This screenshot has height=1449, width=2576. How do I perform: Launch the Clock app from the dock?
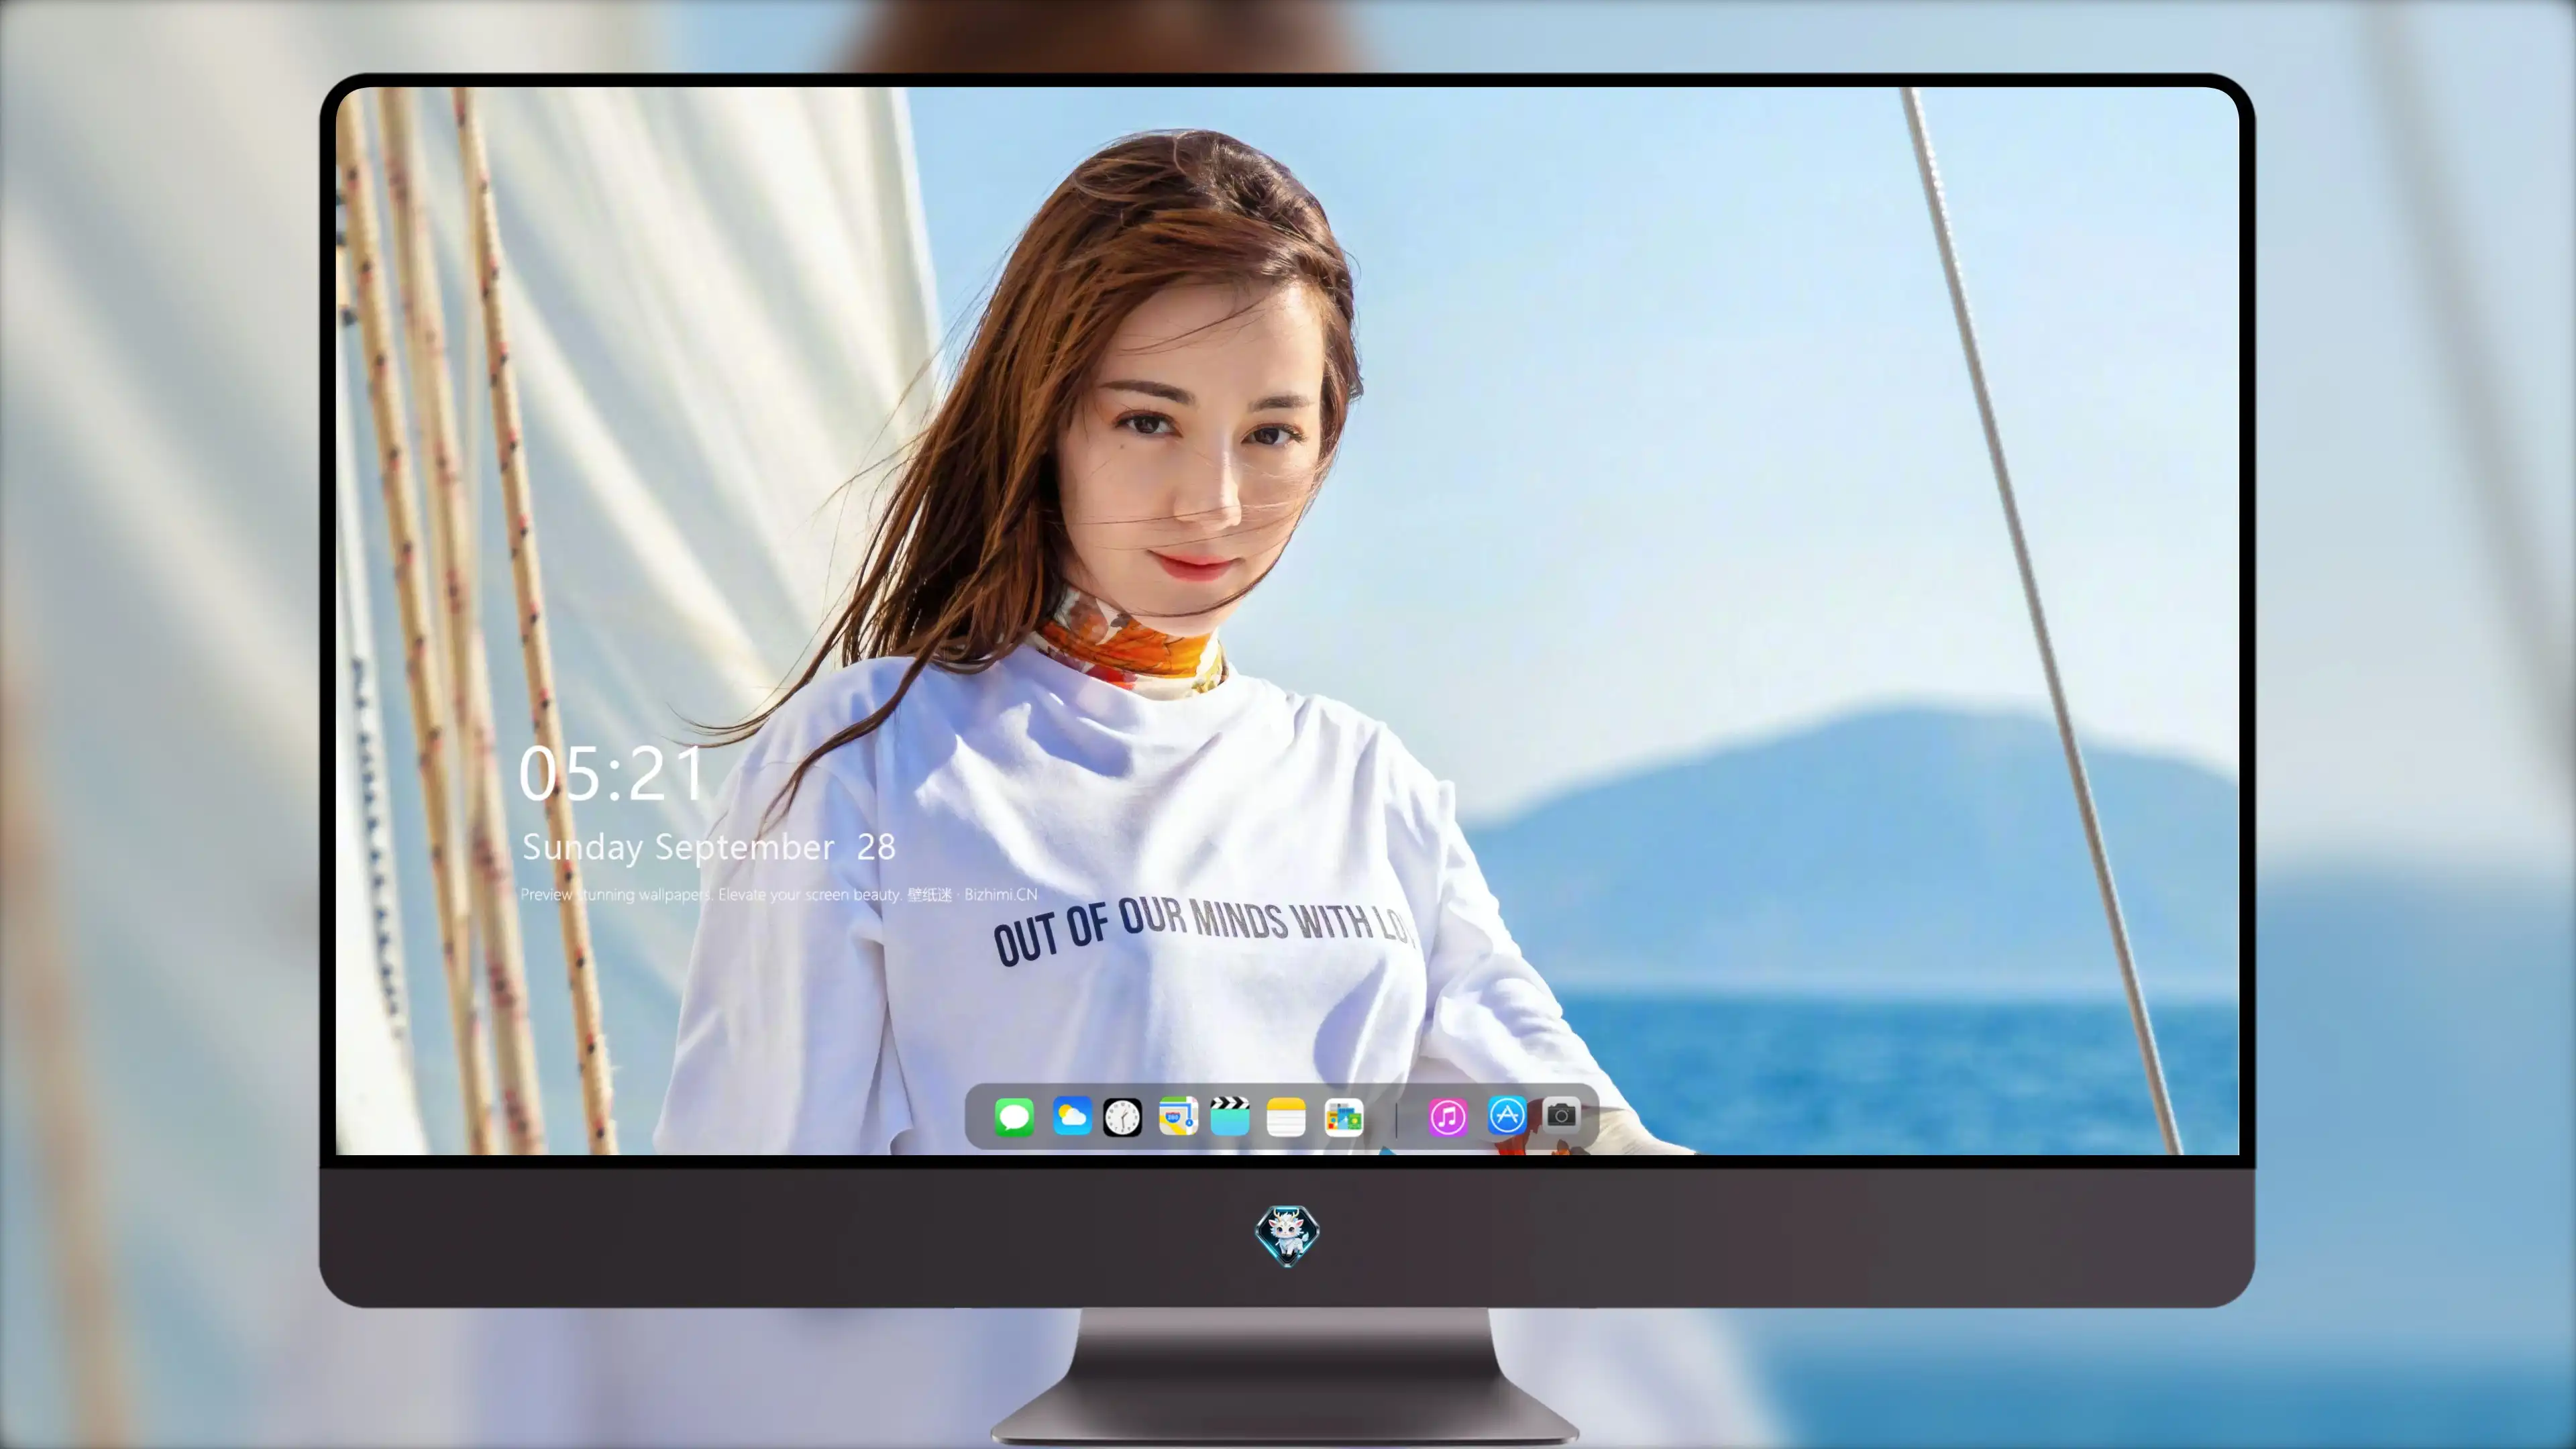coord(1122,1117)
